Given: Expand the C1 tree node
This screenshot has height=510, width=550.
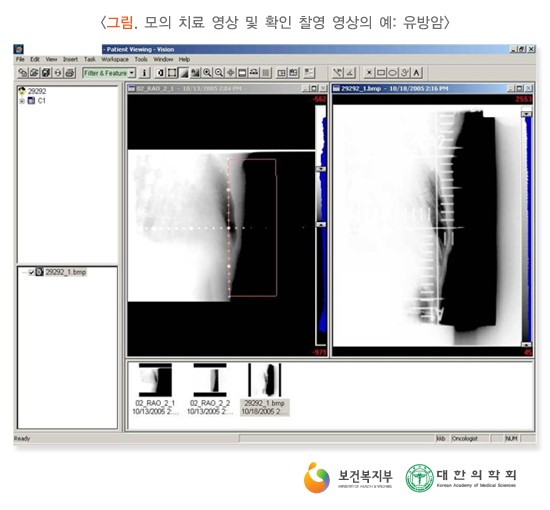Looking at the screenshot, I should (x=22, y=101).
